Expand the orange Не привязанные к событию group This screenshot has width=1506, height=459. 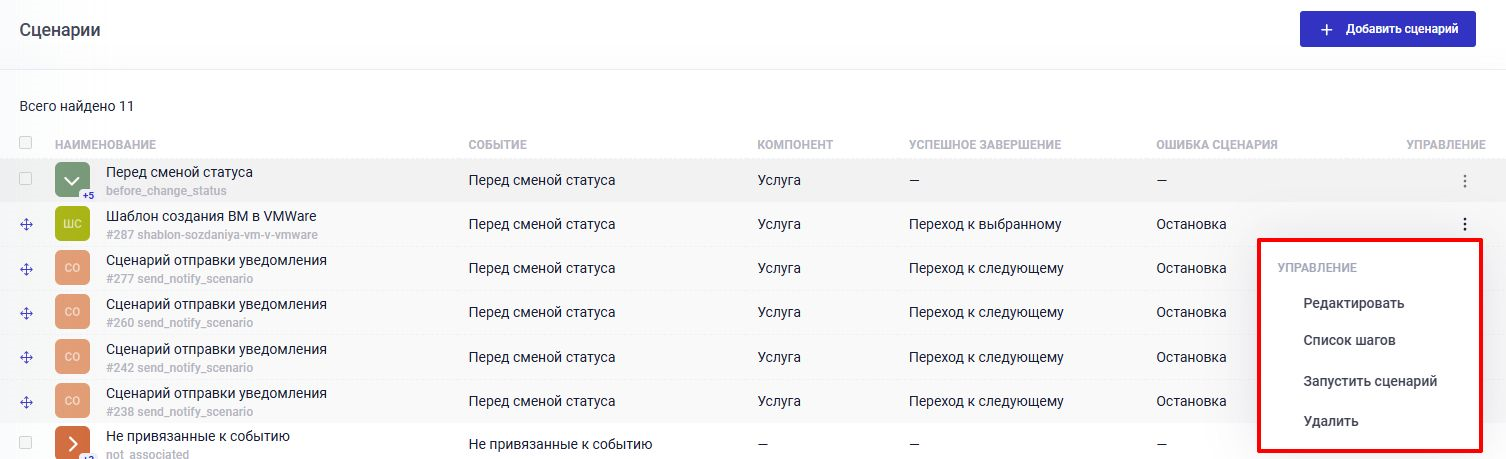pyautogui.click(x=72, y=443)
